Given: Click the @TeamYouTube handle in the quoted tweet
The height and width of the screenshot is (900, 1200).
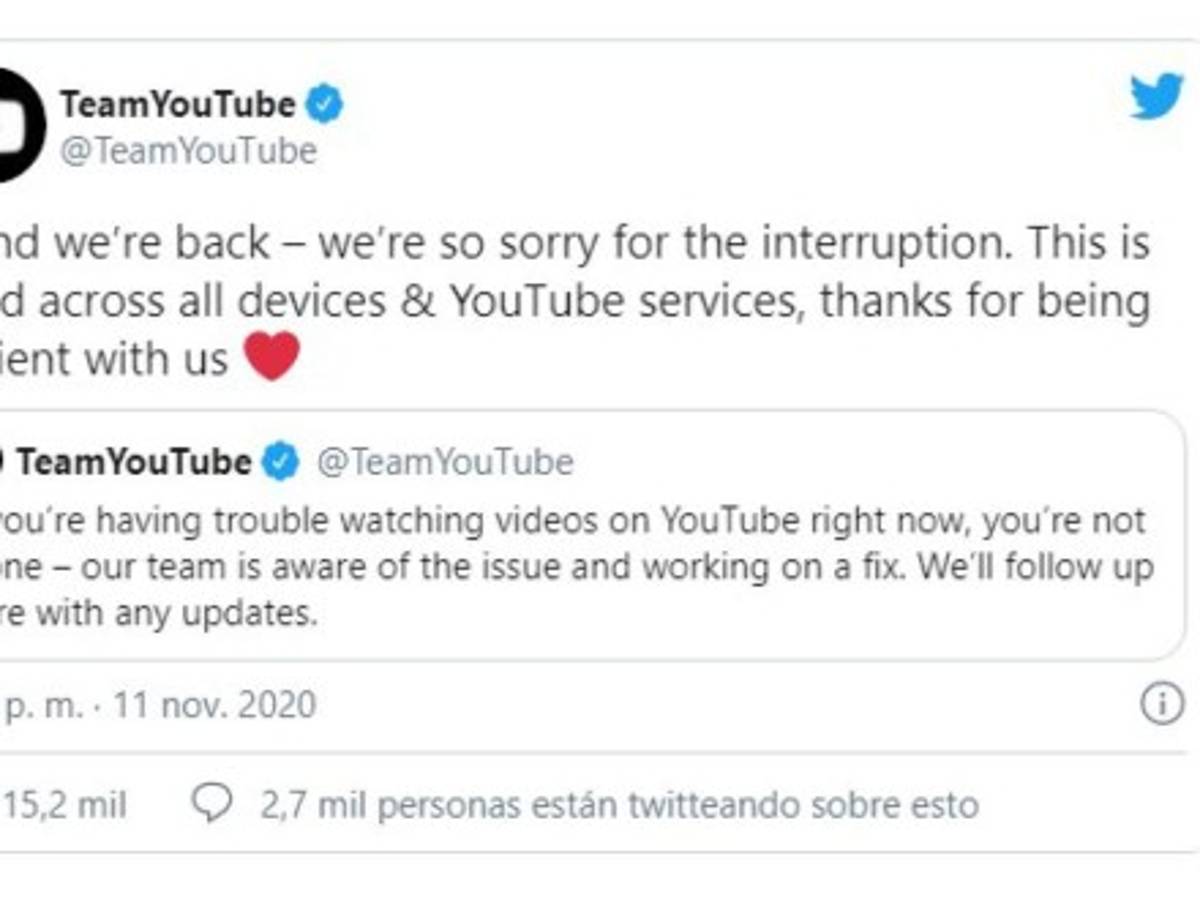Looking at the screenshot, I should tap(445, 462).
